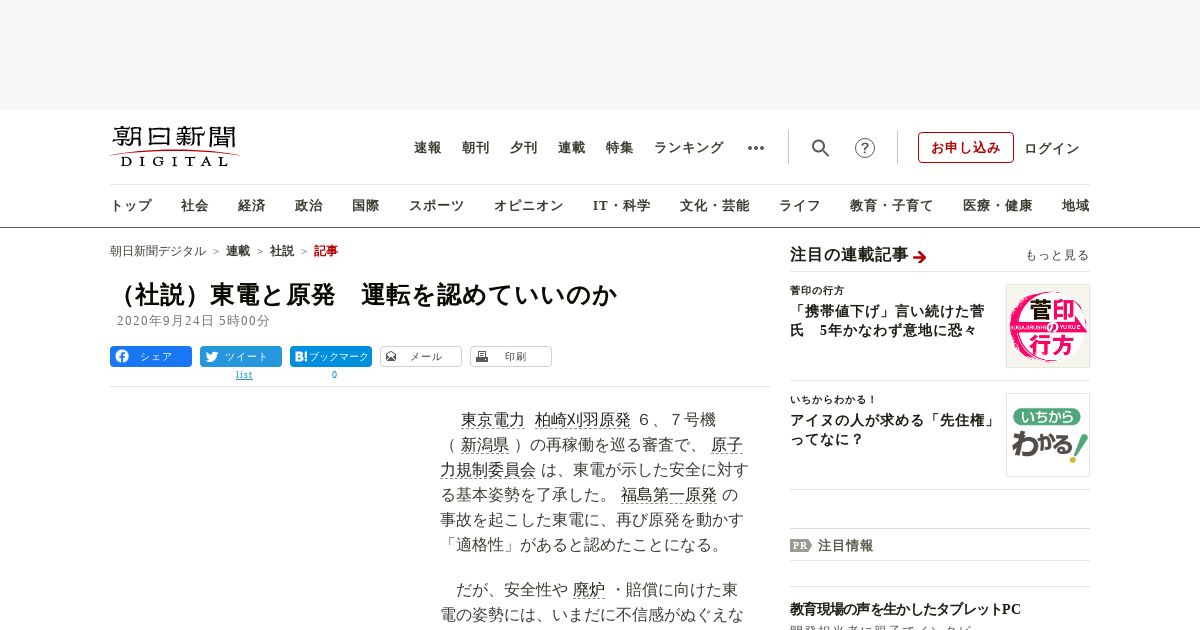Open ランキング in header menu
The width and height of the screenshot is (1200, 630).
tap(689, 148)
